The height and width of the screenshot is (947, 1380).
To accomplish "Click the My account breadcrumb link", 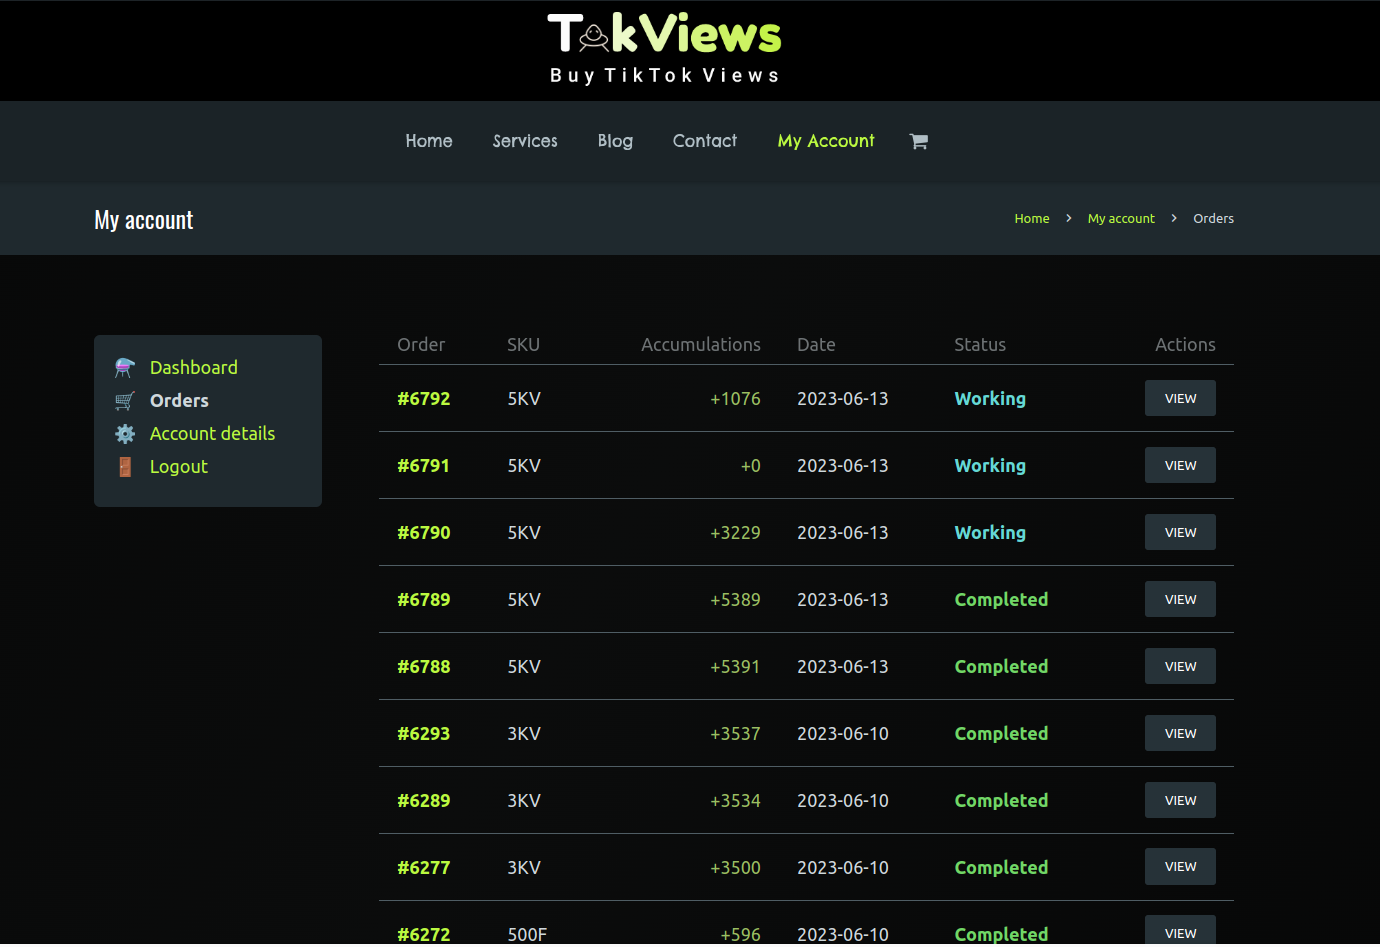I will point(1121,219).
